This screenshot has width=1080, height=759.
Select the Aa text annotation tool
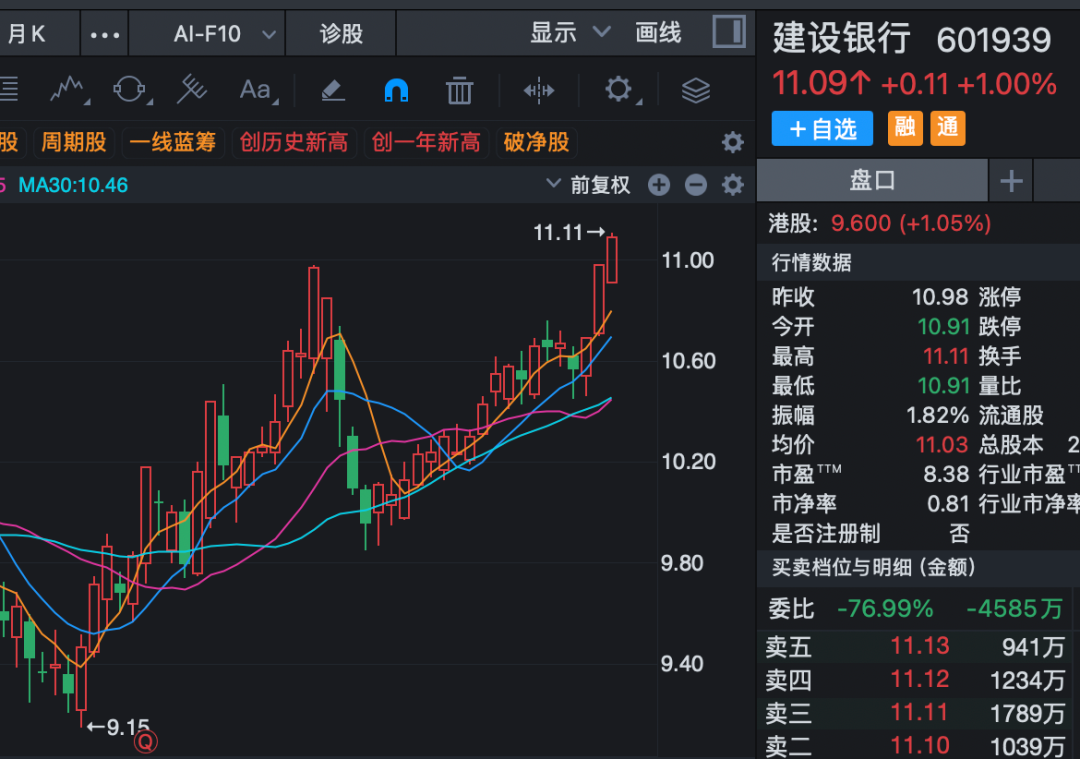(x=257, y=90)
